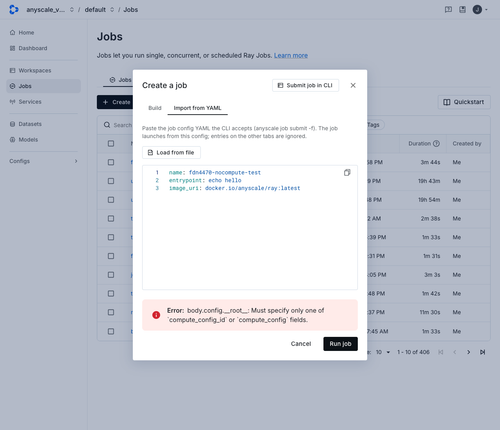Image resolution: width=500 pixels, height=430 pixels.
Task: Click the image_uri YAML line
Action: pyautogui.click(x=234, y=188)
